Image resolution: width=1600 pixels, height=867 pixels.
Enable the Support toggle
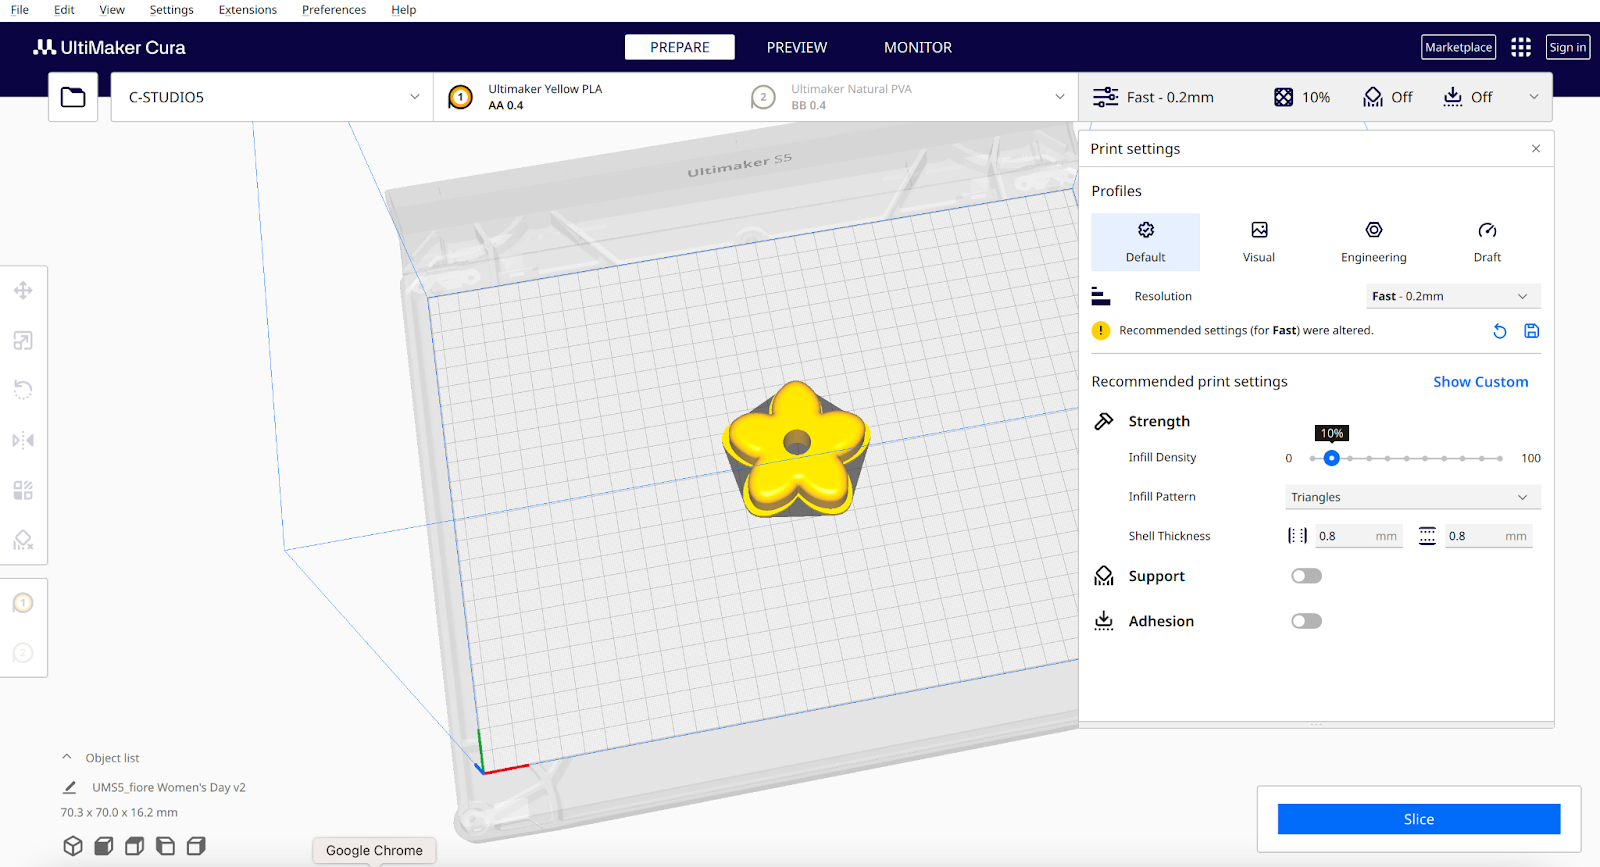point(1306,576)
